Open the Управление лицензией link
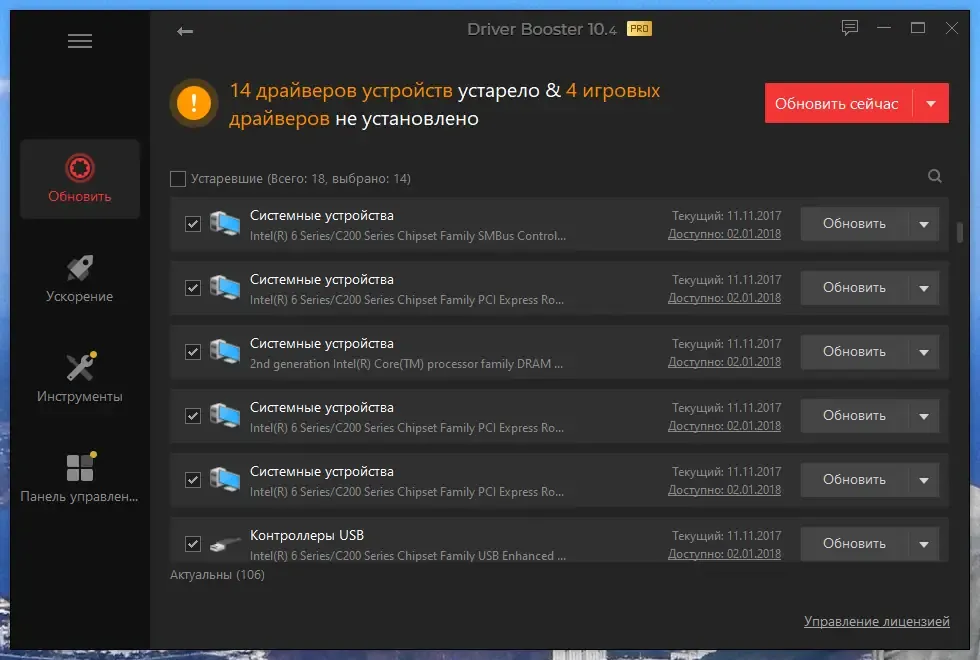The image size is (980, 660). 876,621
